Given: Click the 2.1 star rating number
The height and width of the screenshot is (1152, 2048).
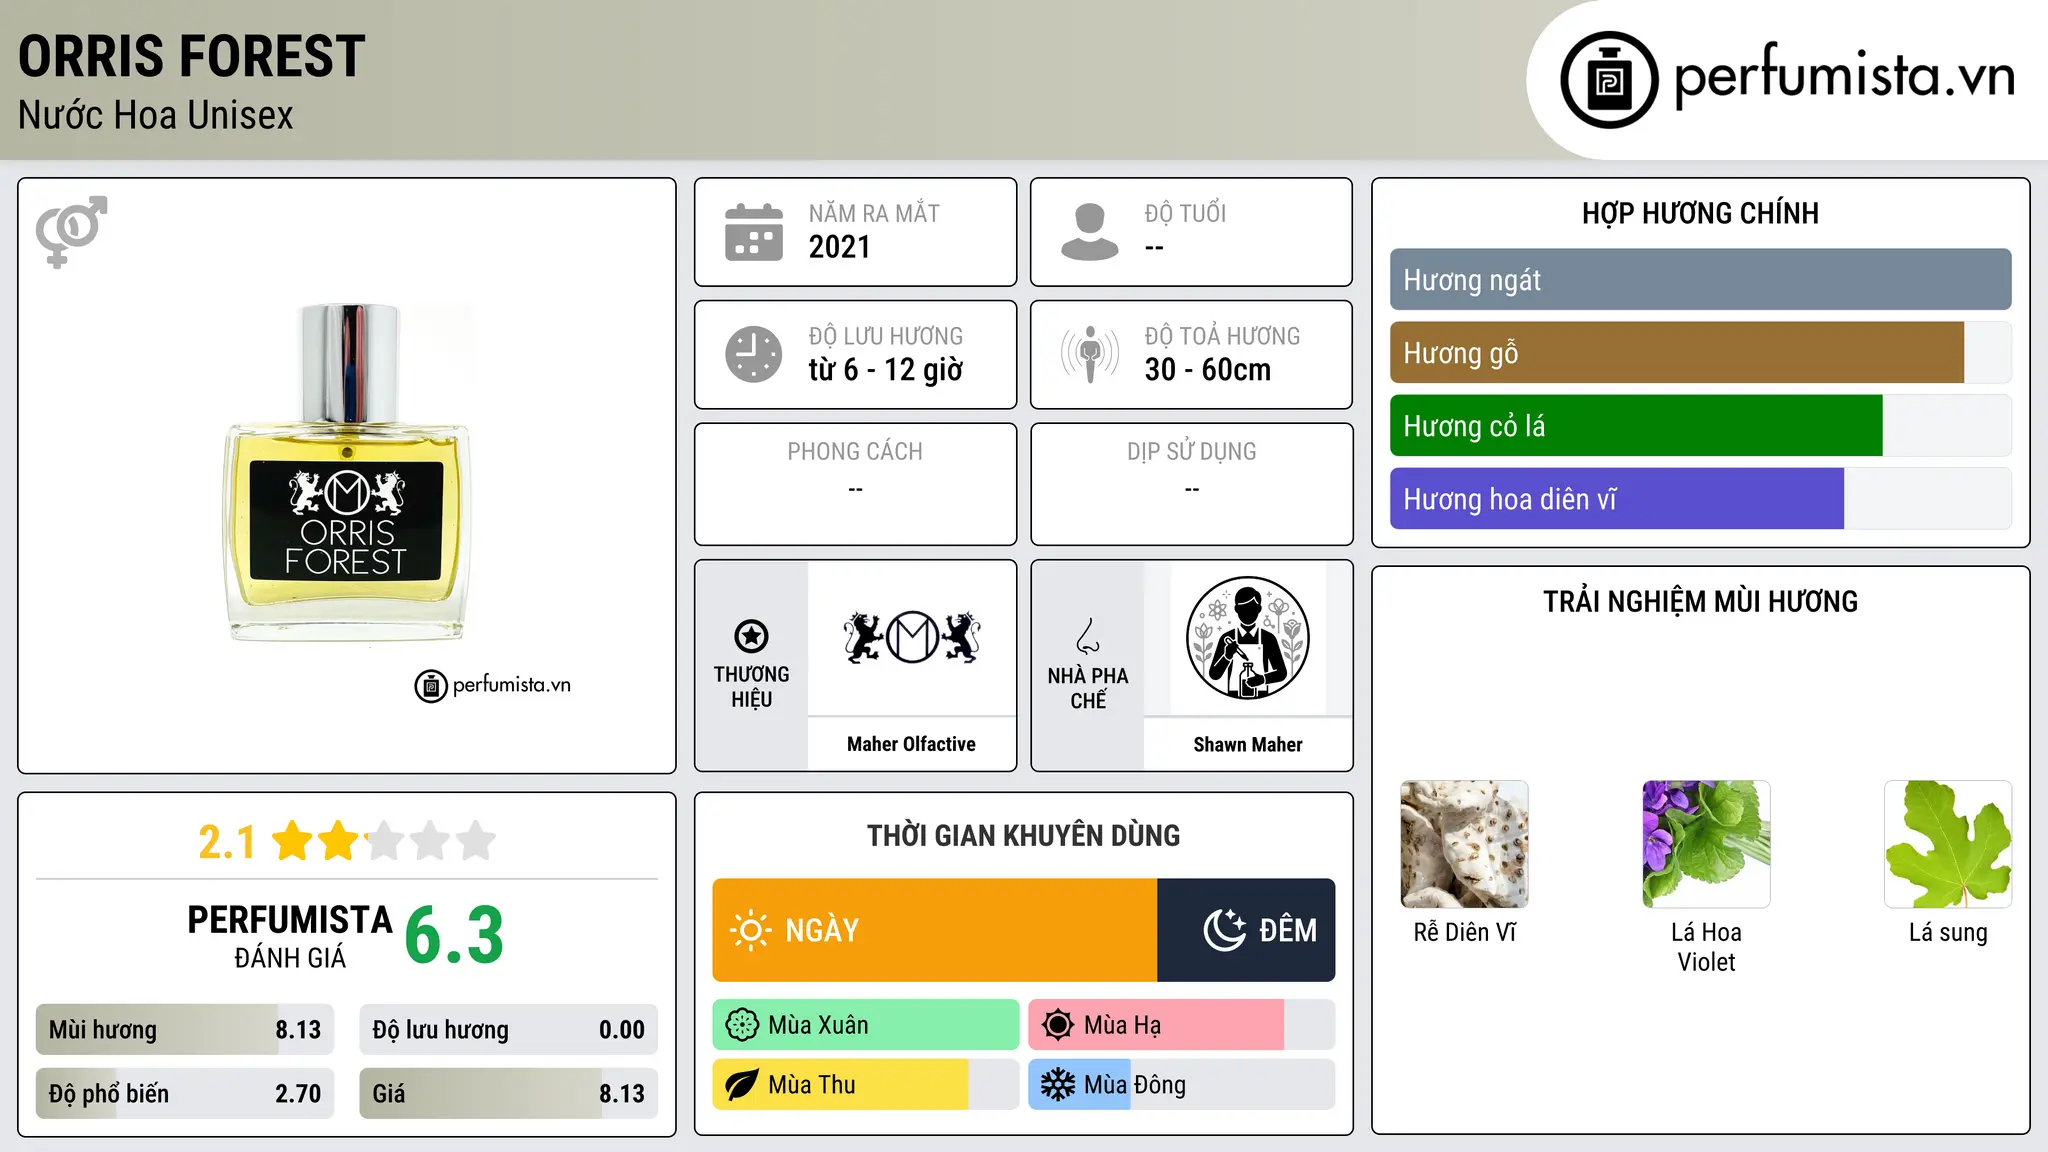Looking at the screenshot, I should [227, 842].
